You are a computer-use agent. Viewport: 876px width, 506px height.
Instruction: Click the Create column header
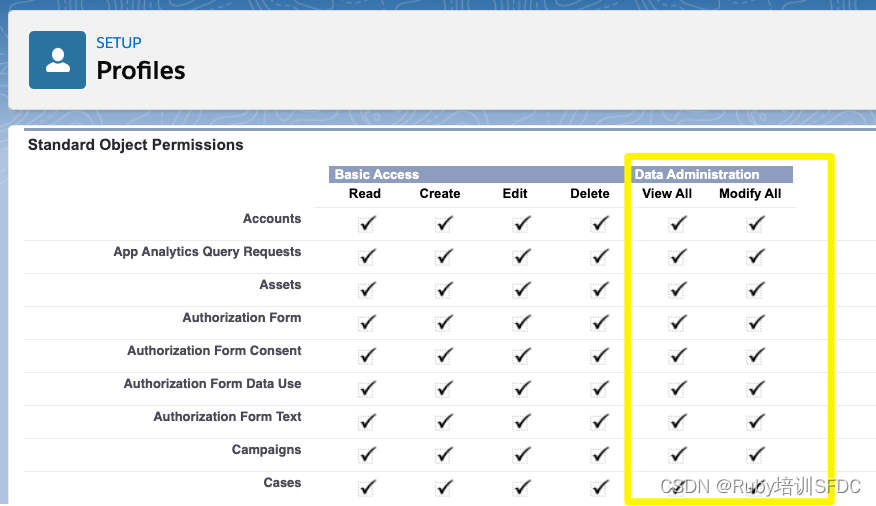[x=440, y=194]
